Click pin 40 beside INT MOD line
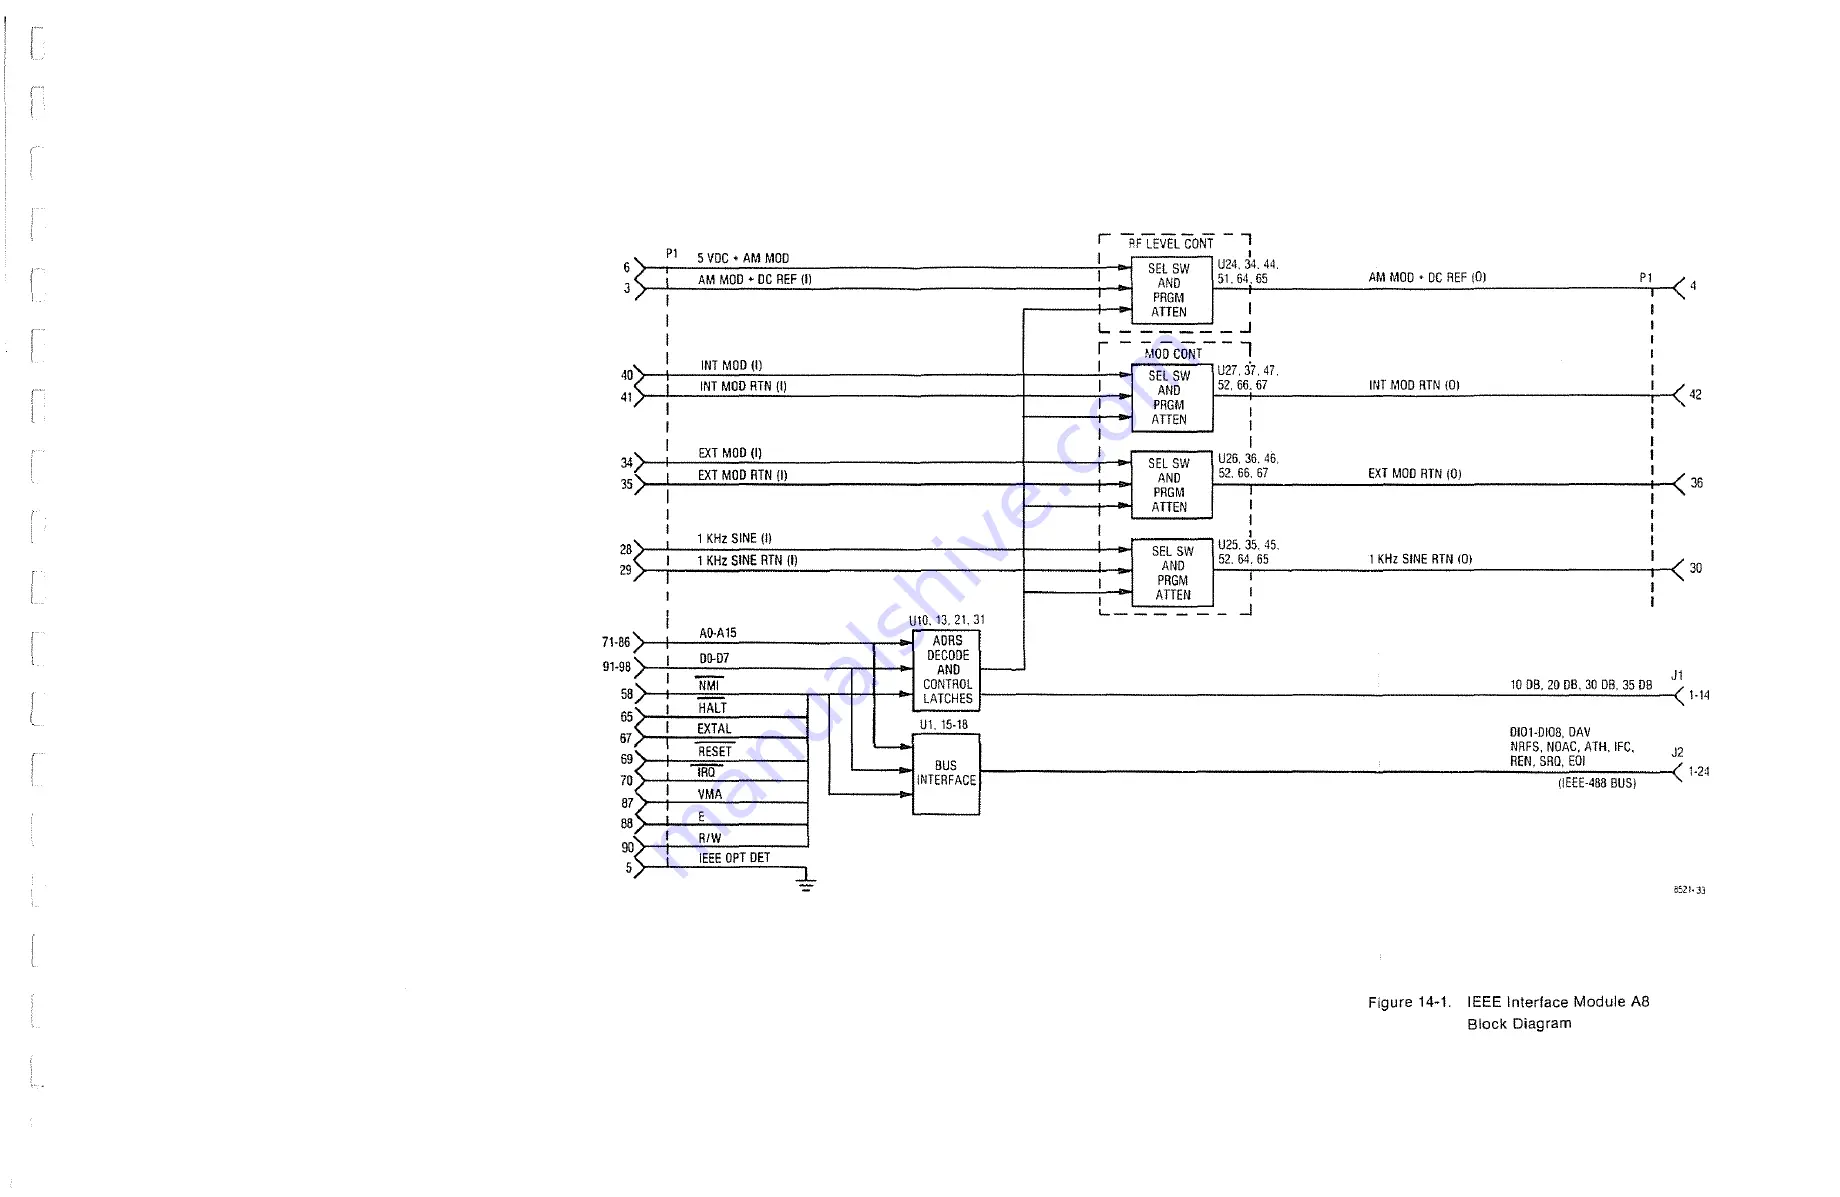Viewport: 1840px width, 1197px height. pyautogui.click(x=627, y=375)
